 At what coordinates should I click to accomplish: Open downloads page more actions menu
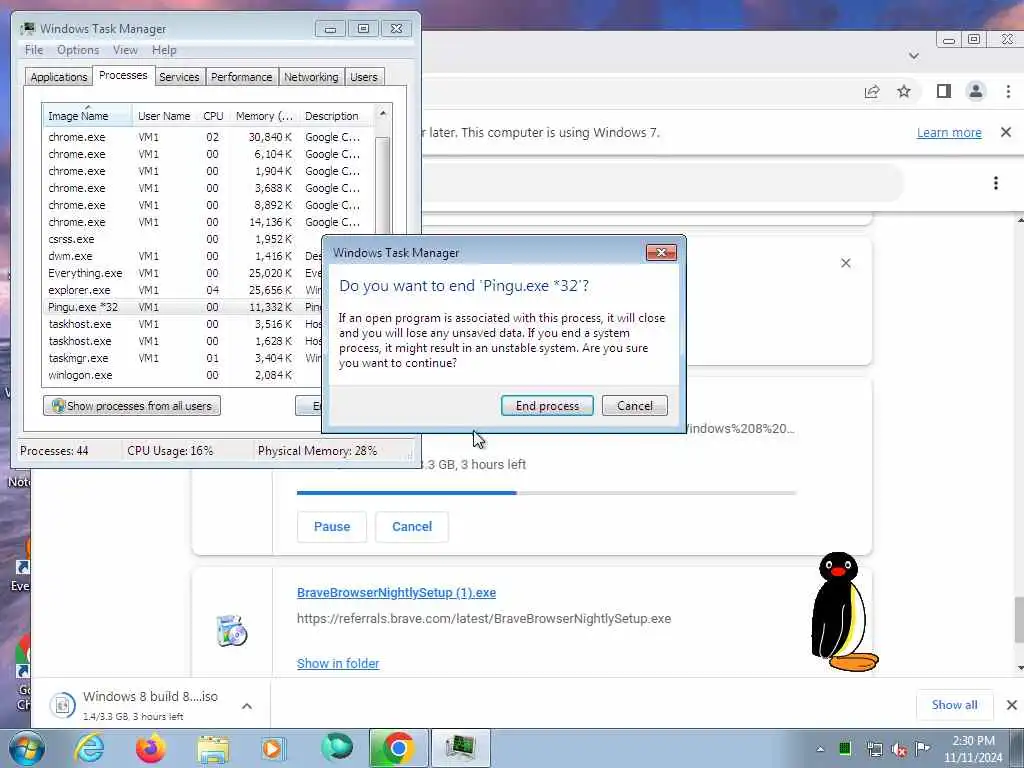tap(996, 183)
